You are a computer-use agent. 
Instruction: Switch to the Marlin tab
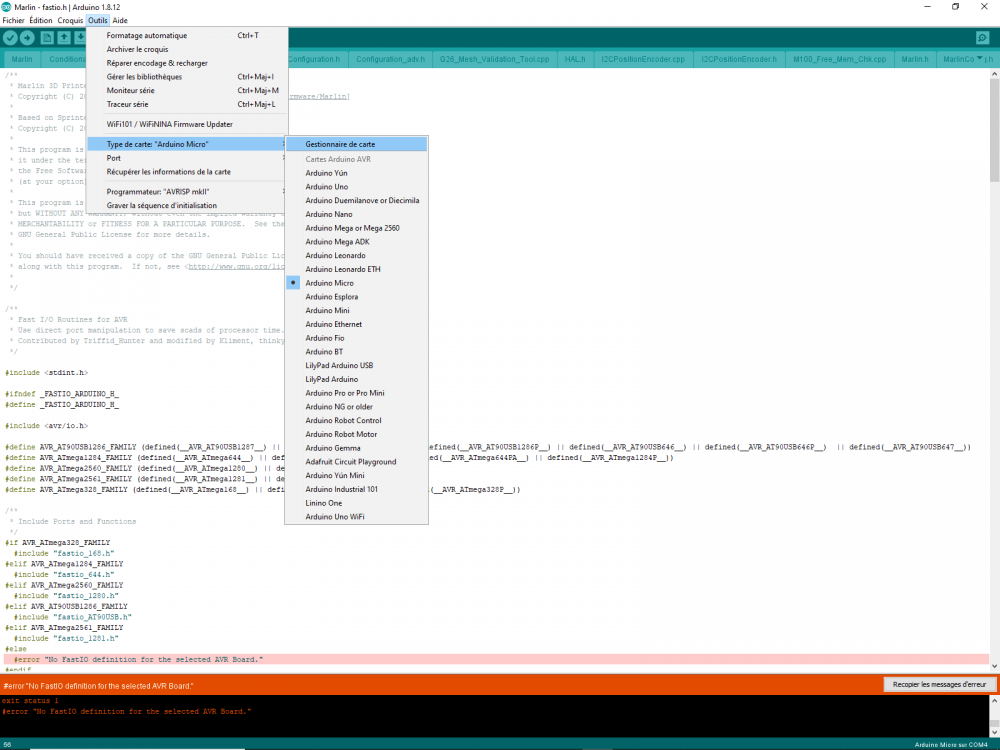click(x=22, y=59)
